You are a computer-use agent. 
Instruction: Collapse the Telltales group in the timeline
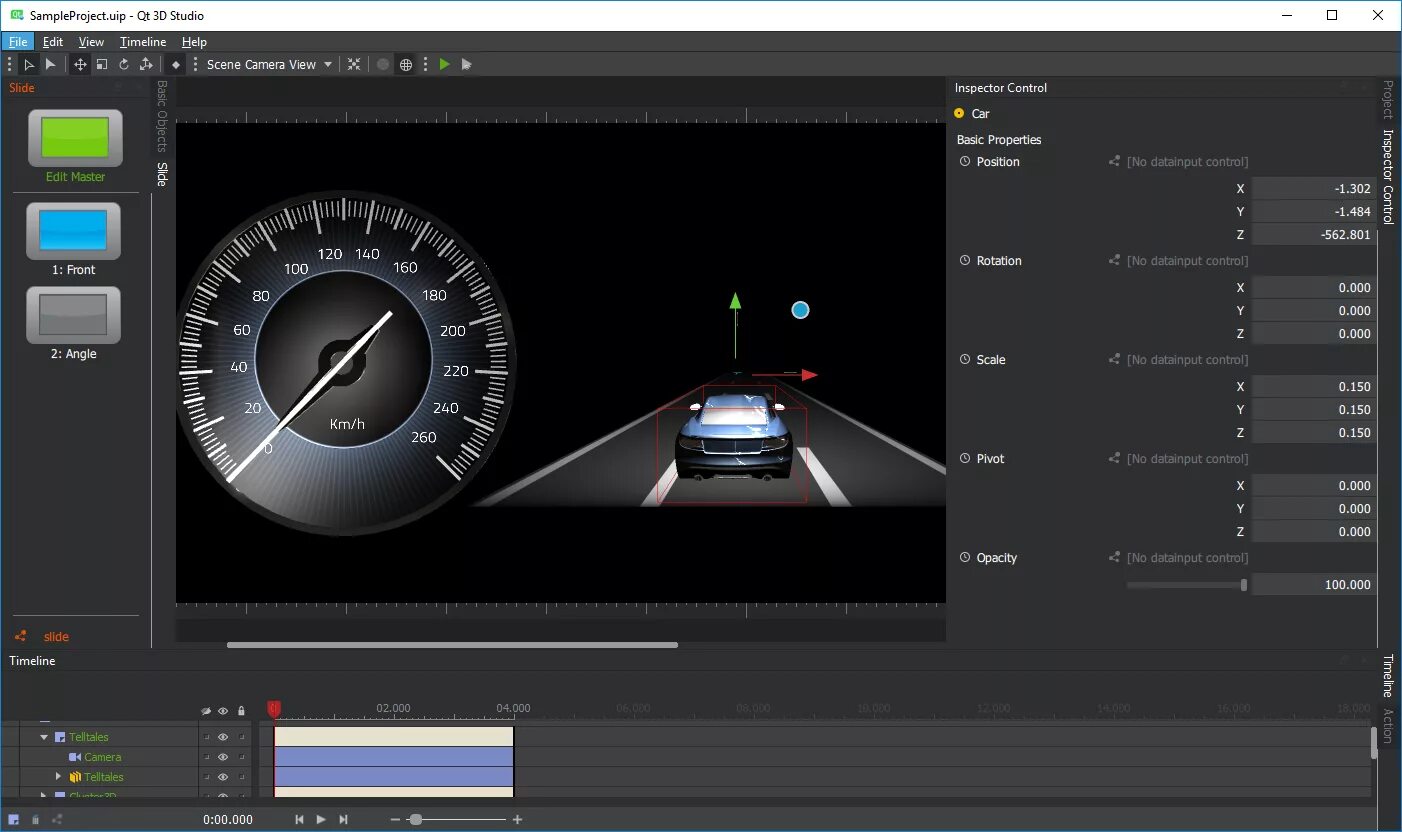(x=44, y=737)
